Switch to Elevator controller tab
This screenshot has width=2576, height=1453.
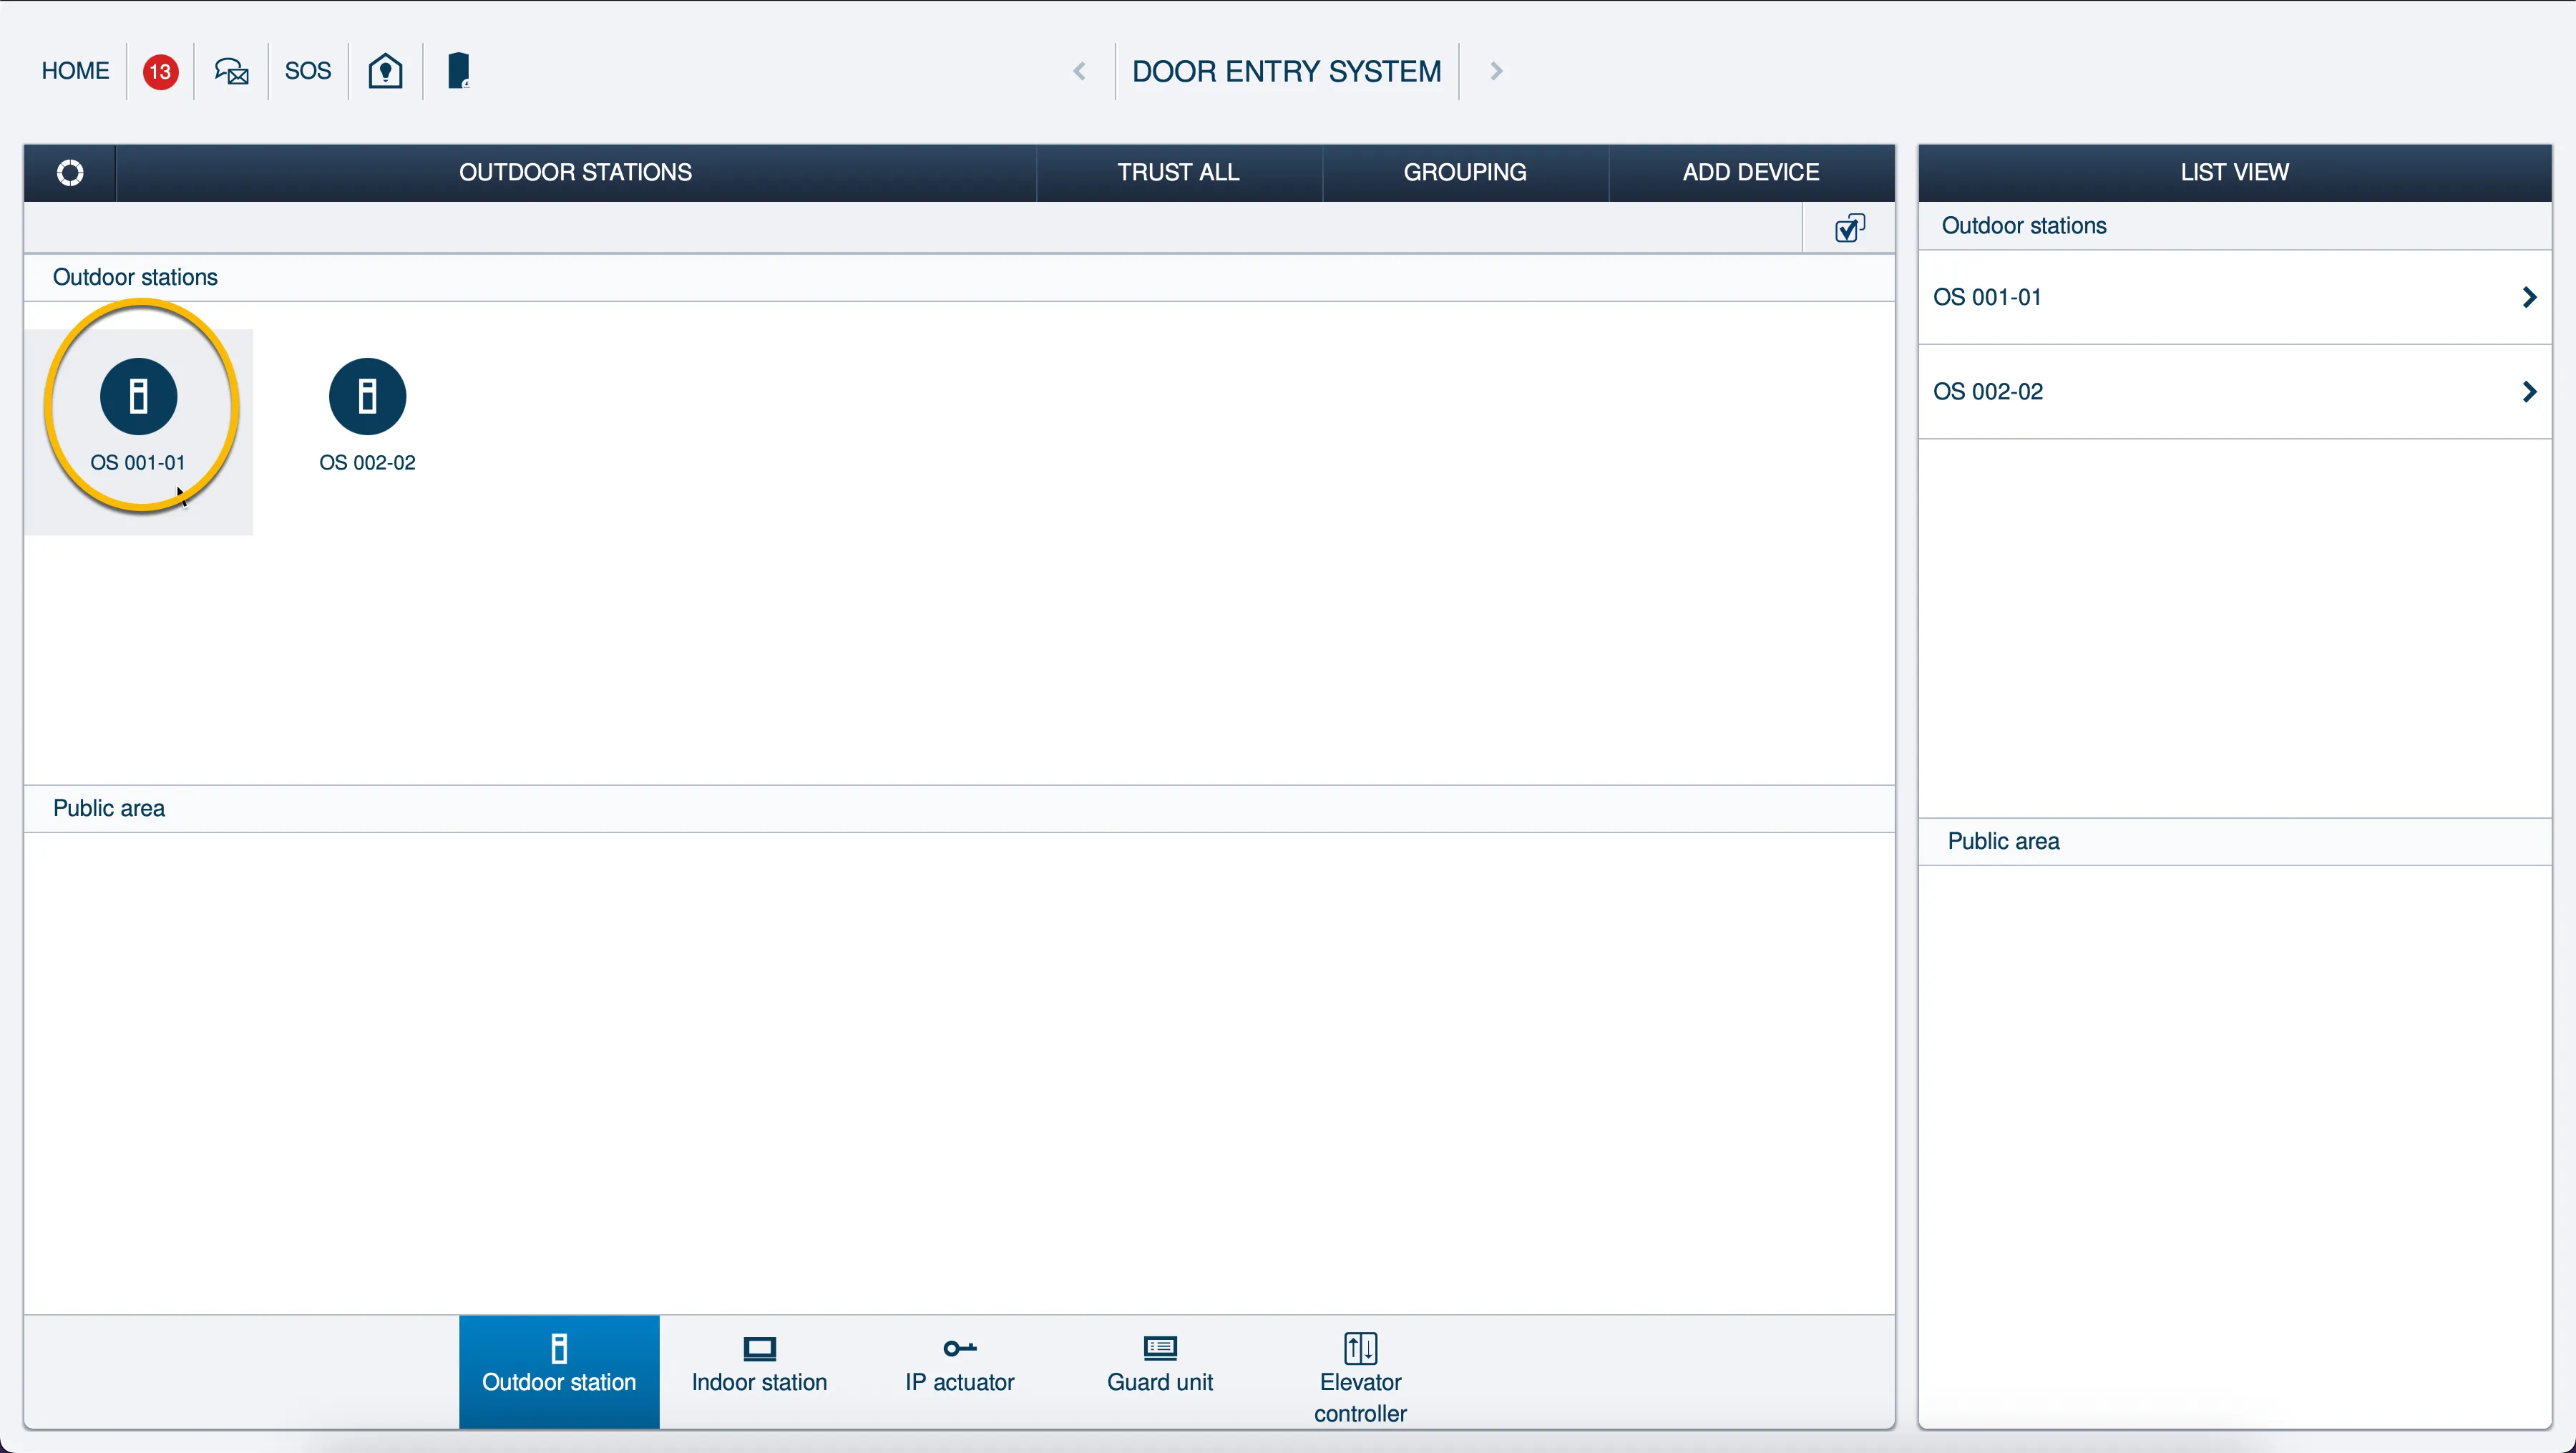coord(1360,1371)
